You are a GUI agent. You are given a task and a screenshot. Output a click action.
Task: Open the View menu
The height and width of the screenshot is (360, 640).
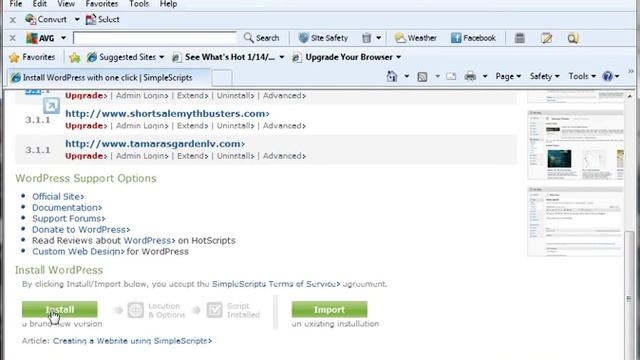[x=66, y=4]
